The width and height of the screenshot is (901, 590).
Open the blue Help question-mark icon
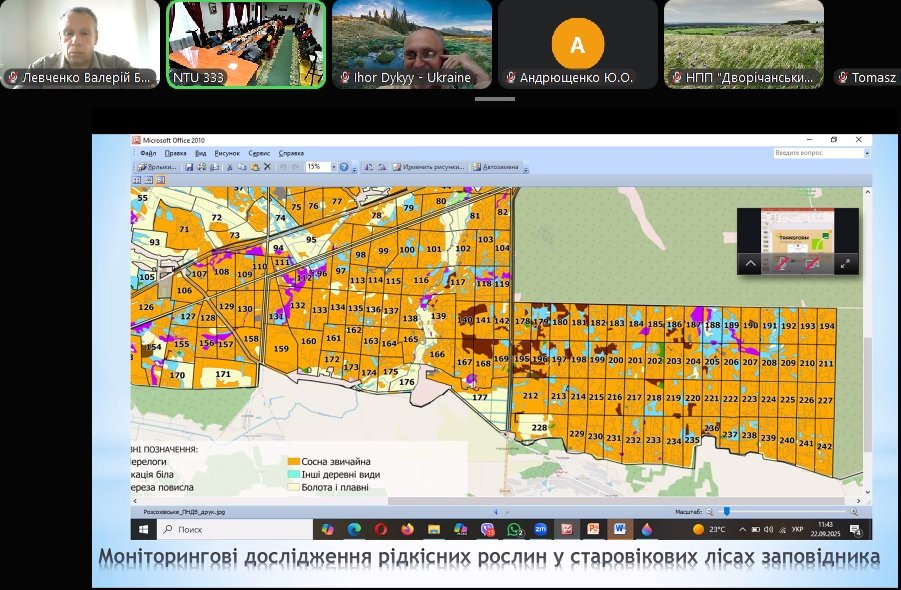coord(344,167)
